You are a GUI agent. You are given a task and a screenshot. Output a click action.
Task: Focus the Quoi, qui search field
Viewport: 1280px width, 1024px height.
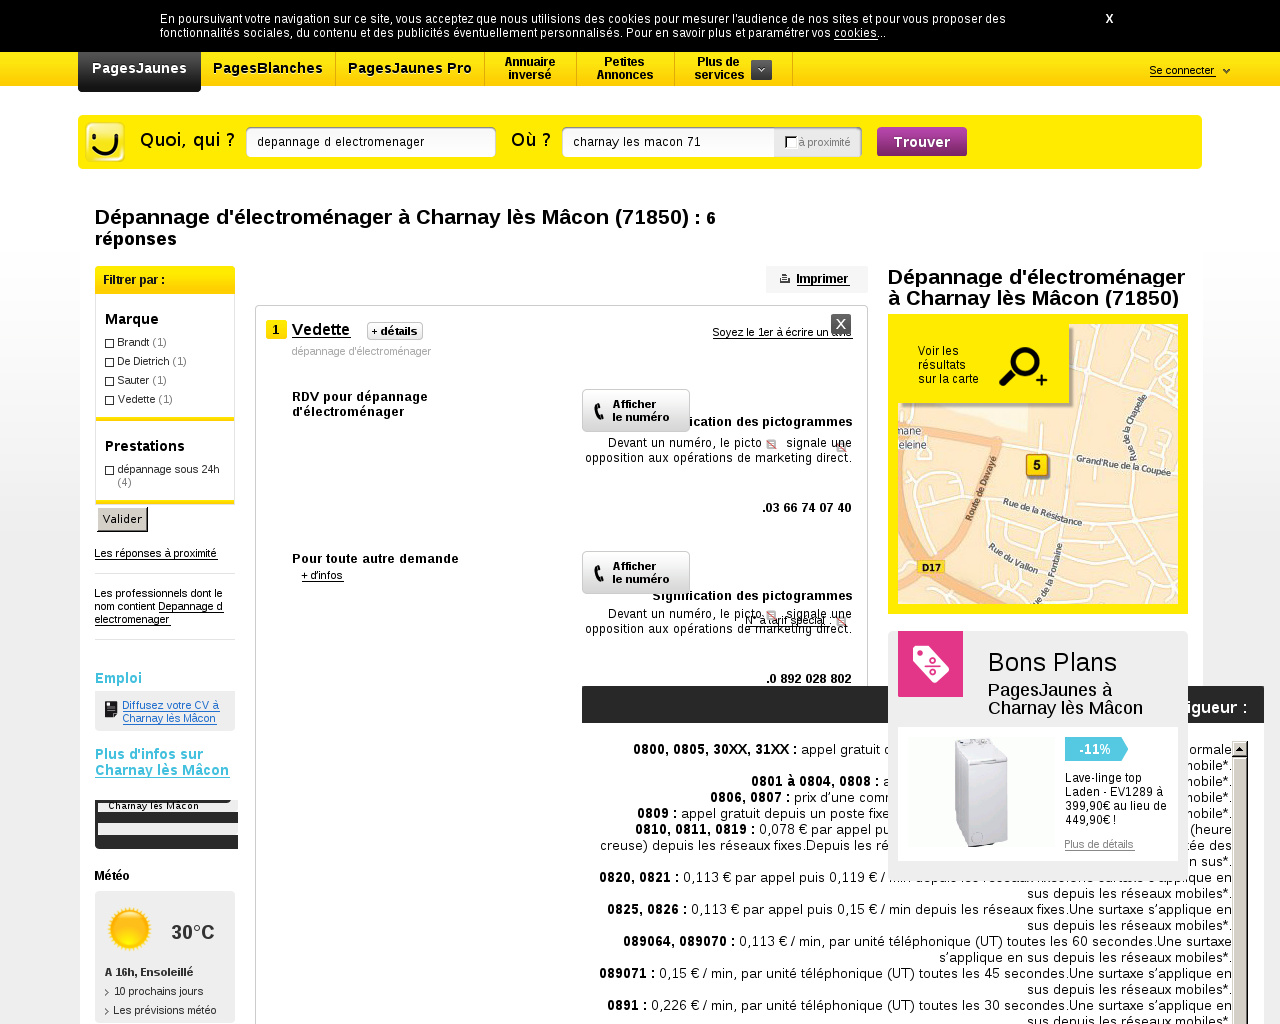pos(371,142)
